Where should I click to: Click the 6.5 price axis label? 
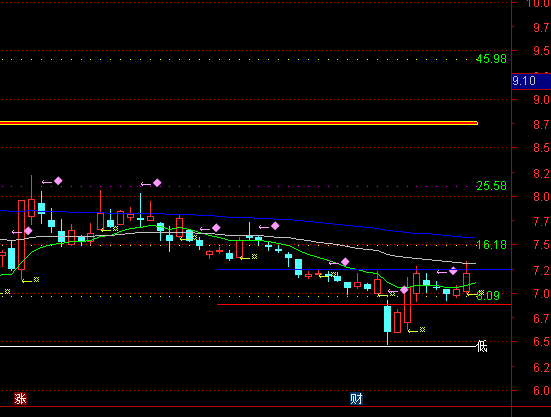[x=541, y=342]
